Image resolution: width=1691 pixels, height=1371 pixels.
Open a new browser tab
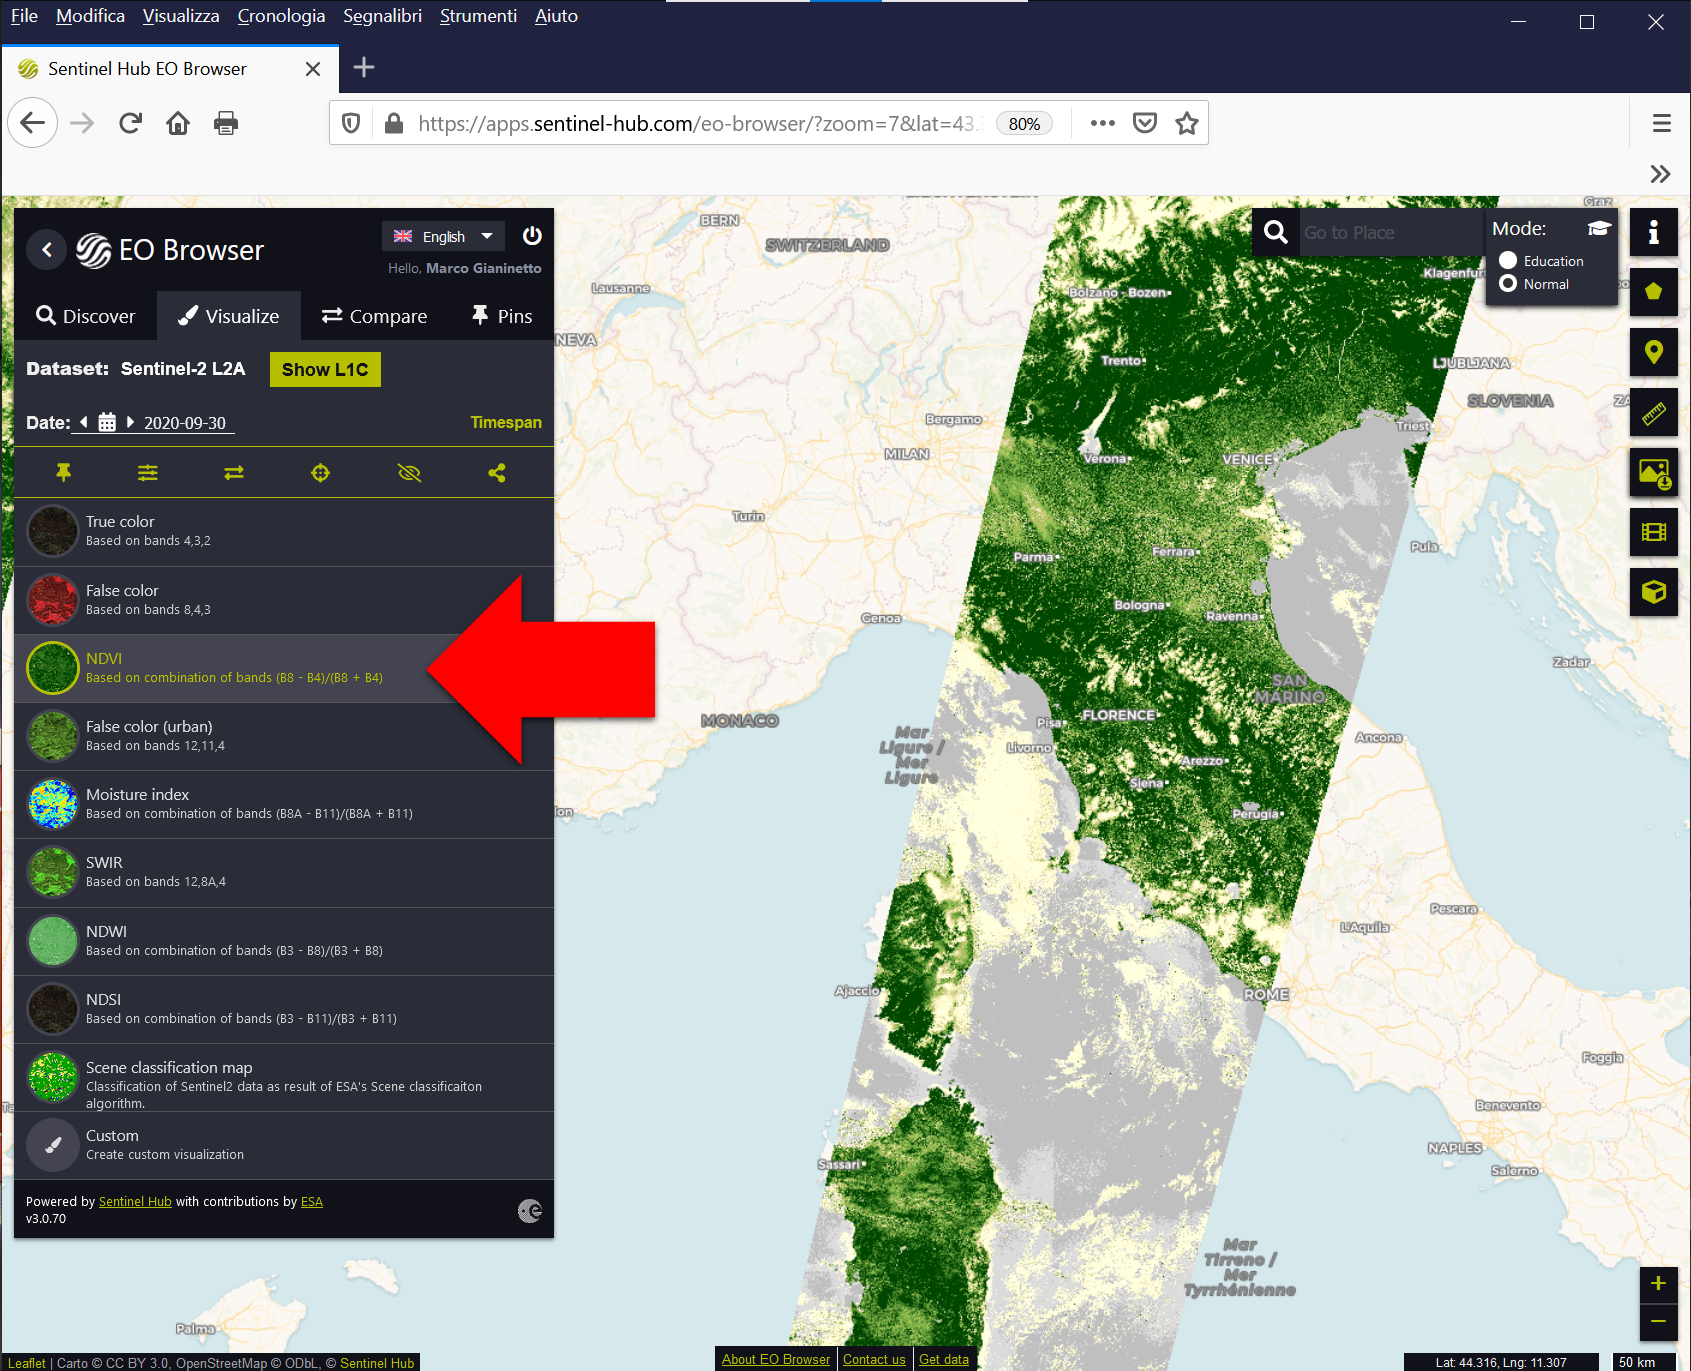[x=364, y=68]
